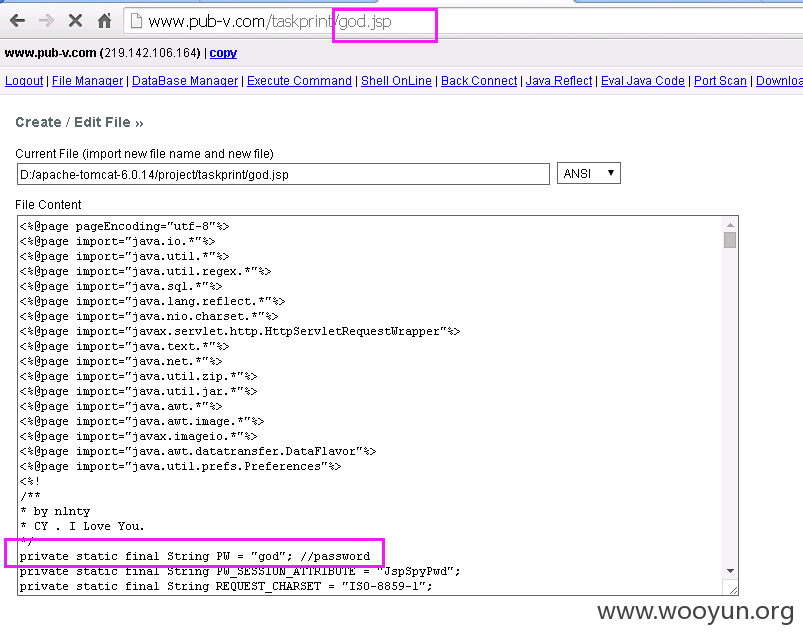Click the Create / Edit File heading
803x640 pixels.
point(79,122)
